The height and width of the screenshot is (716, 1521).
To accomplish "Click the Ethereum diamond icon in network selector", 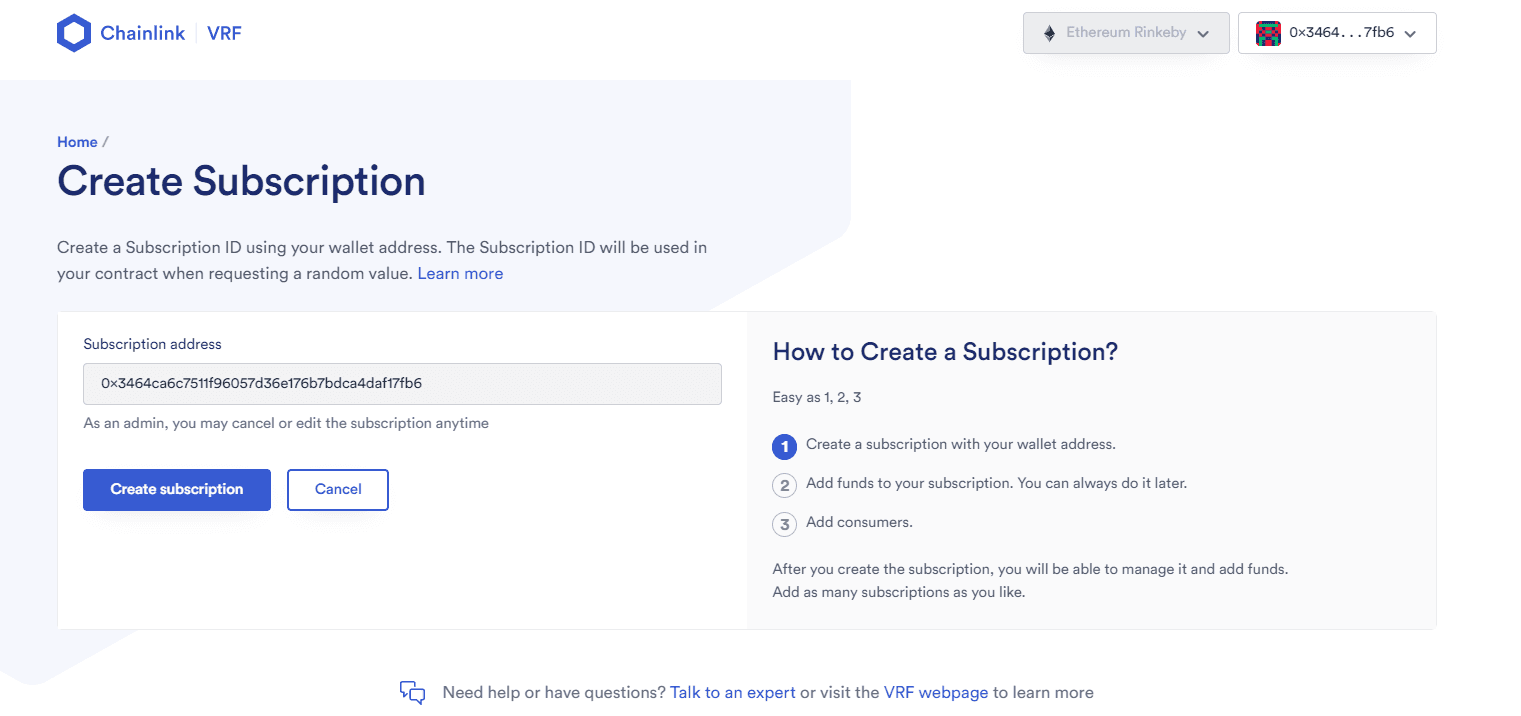I will (x=1049, y=33).
